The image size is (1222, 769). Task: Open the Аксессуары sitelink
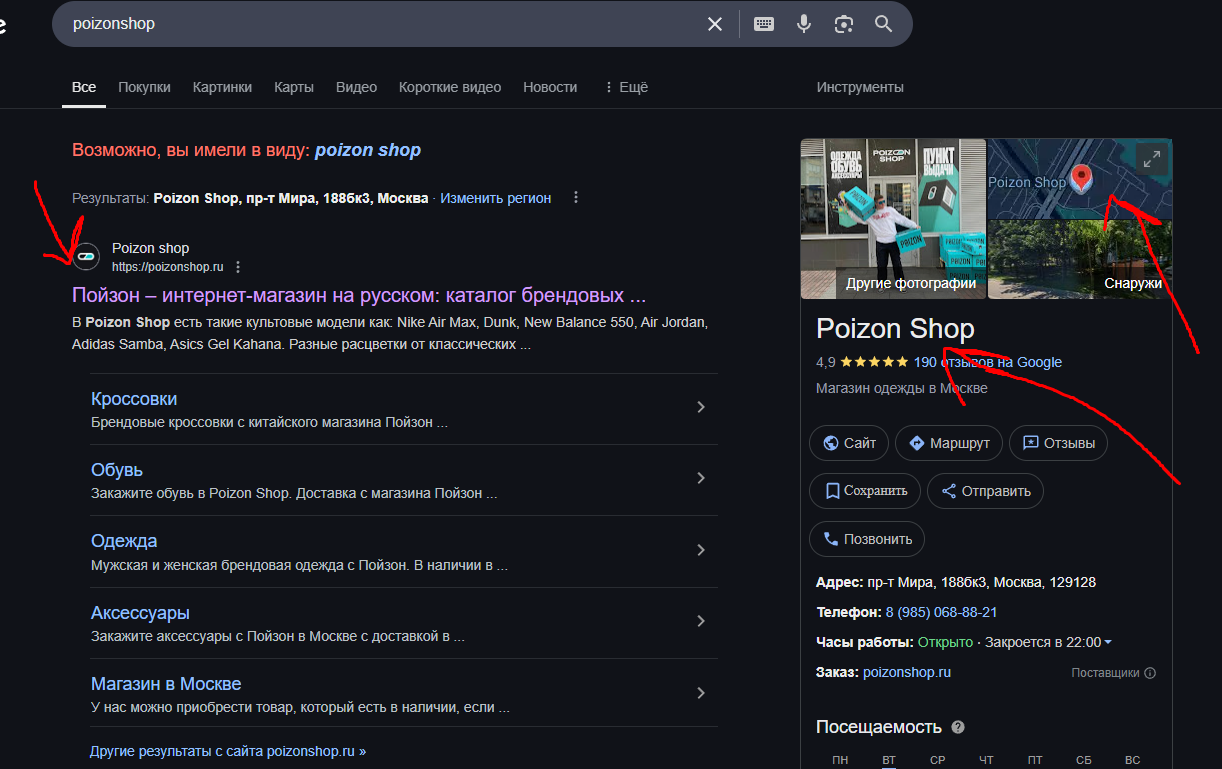(140, 613)
